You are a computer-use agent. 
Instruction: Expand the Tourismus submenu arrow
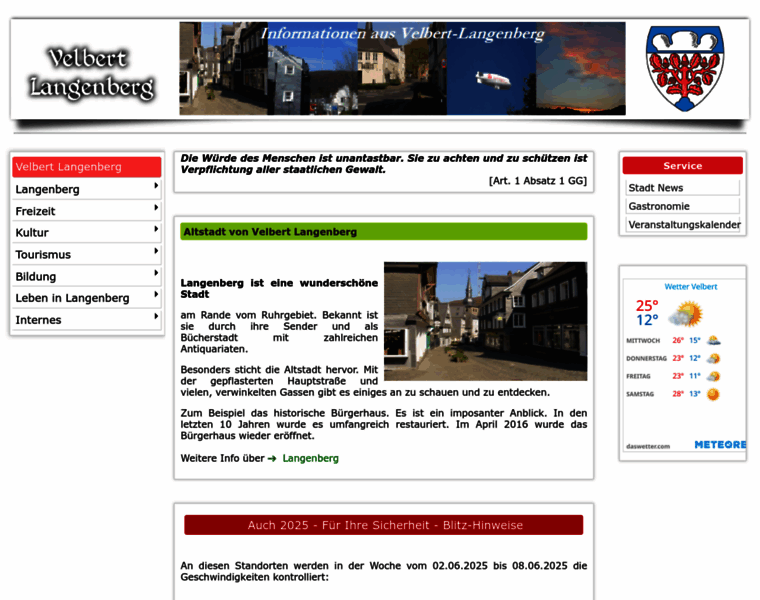(x=156, y=251)
